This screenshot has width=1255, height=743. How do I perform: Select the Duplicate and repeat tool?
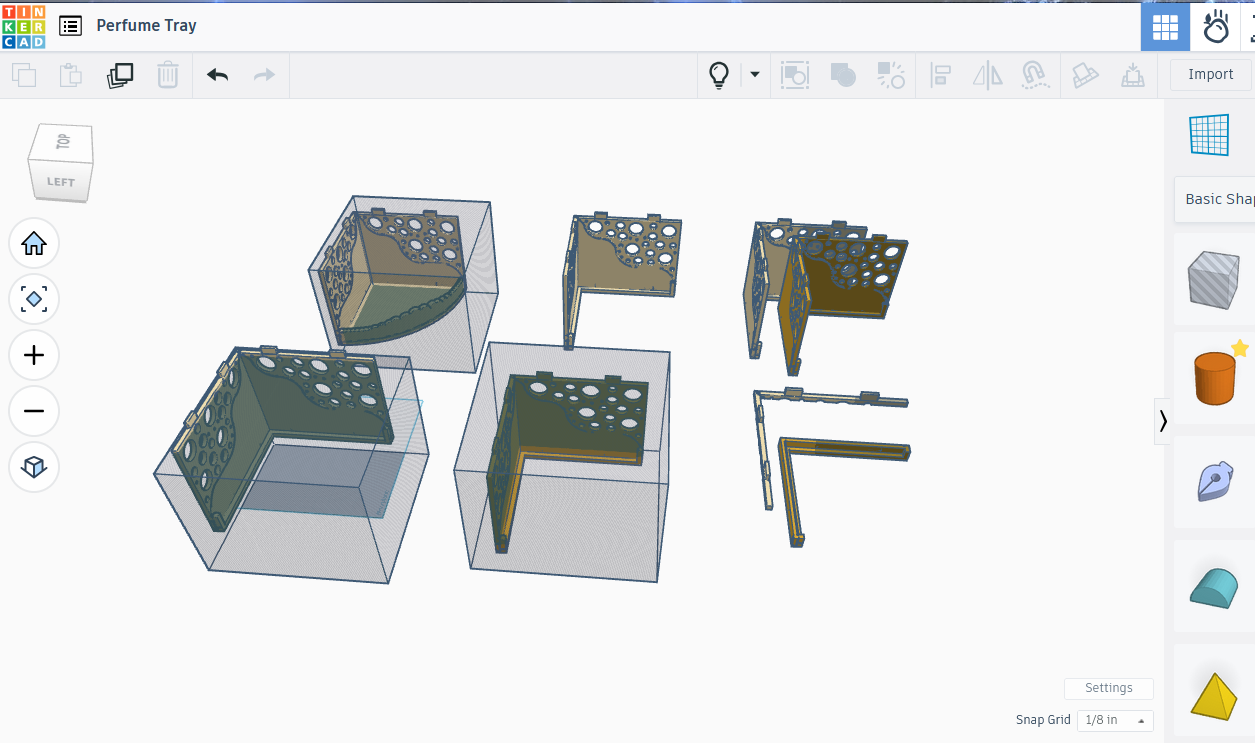coord(120,75)
